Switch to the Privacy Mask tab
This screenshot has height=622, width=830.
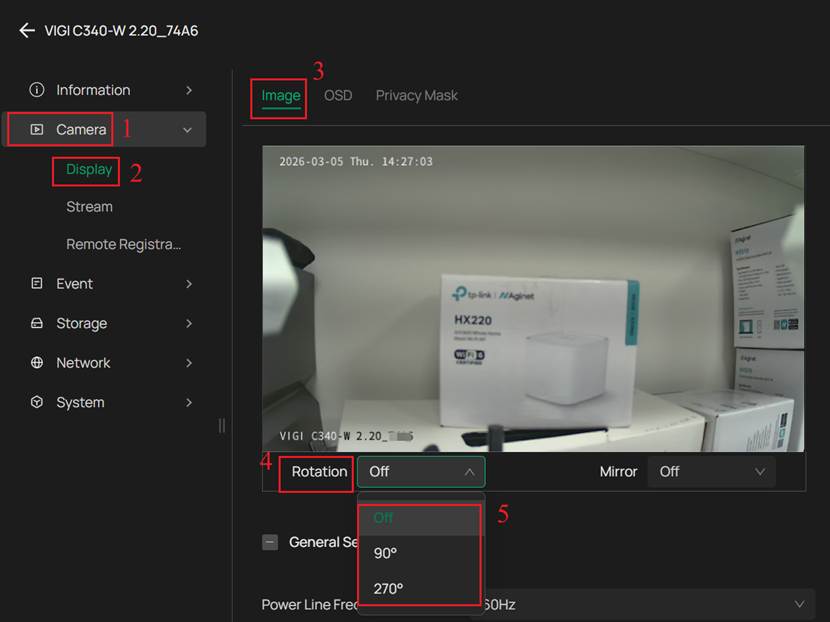(416, 95)
